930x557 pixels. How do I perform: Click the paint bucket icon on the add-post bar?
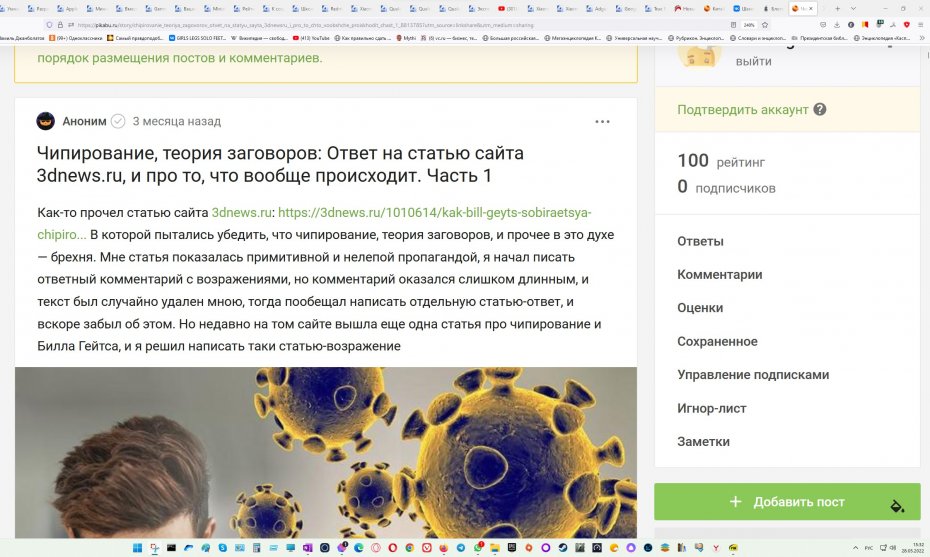[897, 504]
